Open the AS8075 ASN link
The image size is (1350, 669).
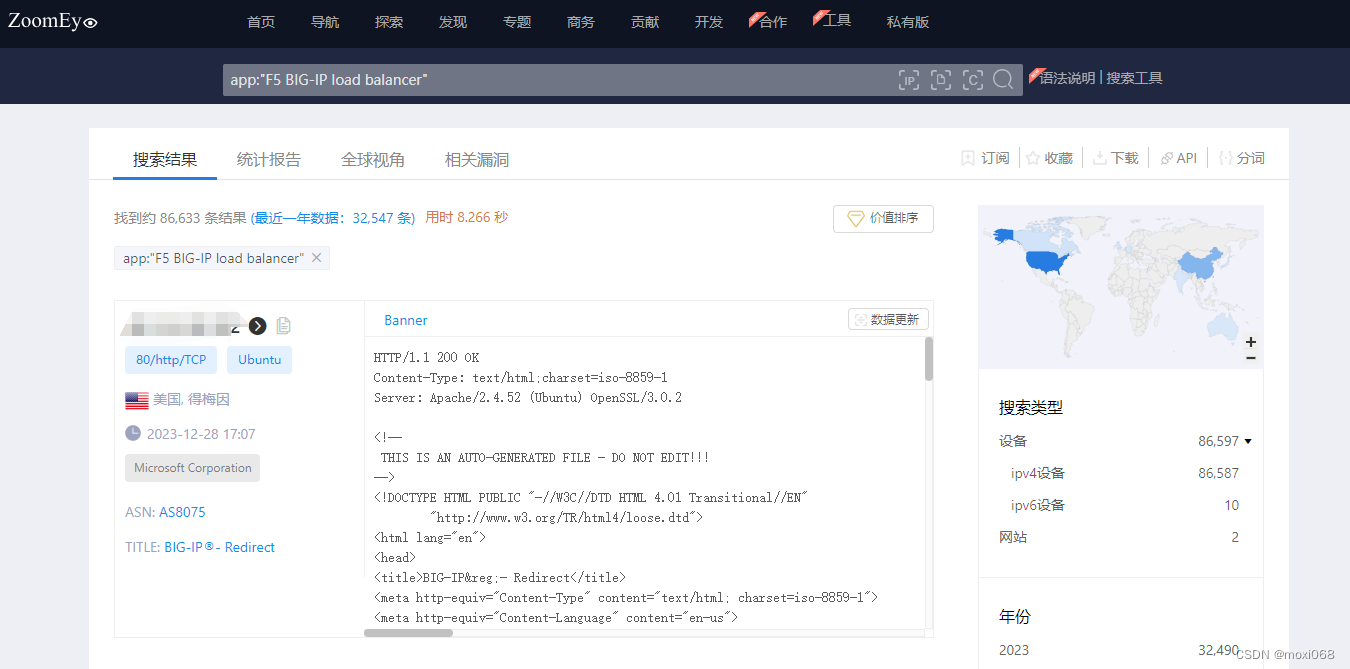pos(182,512)
